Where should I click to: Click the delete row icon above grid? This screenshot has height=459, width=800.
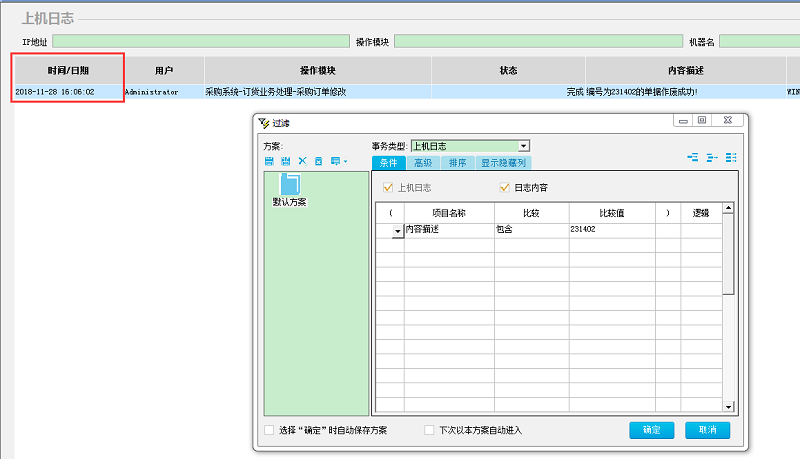[x=712, y=157]
